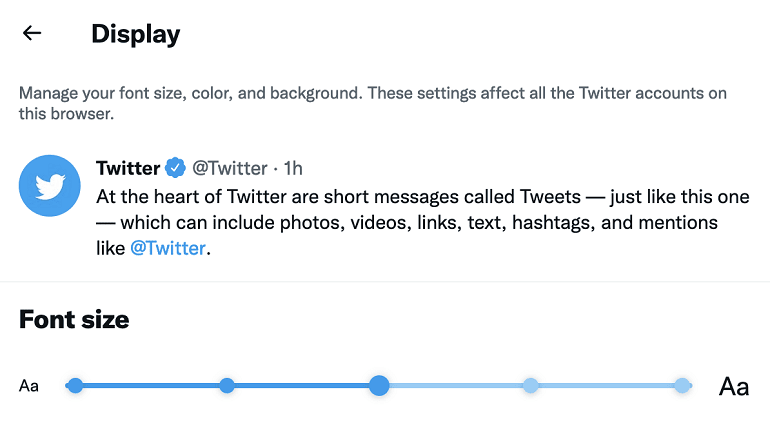Viewport: 770px width, 423px height.
Task: Click the sample tweet body text
Action: click(423, 223)
